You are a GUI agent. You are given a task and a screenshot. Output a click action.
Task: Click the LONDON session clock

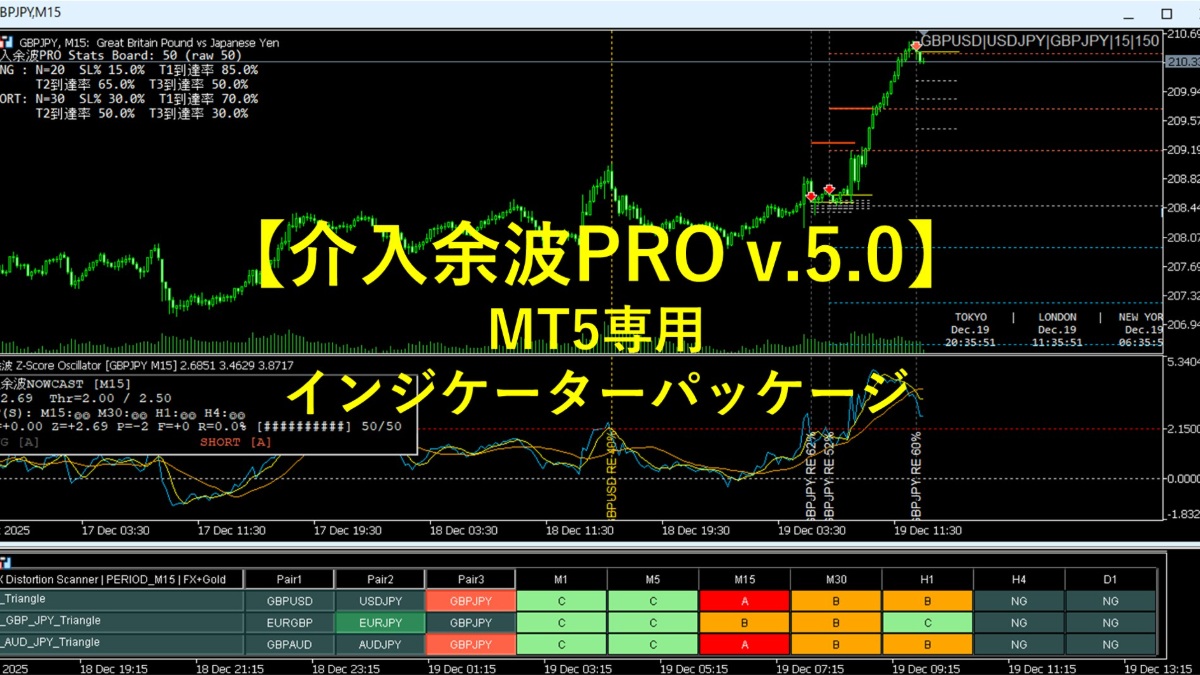[x=1057, y=329]
